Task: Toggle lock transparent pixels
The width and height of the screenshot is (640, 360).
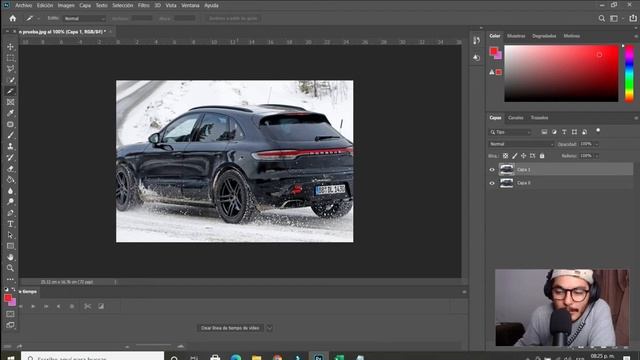Action: [505, 156]
